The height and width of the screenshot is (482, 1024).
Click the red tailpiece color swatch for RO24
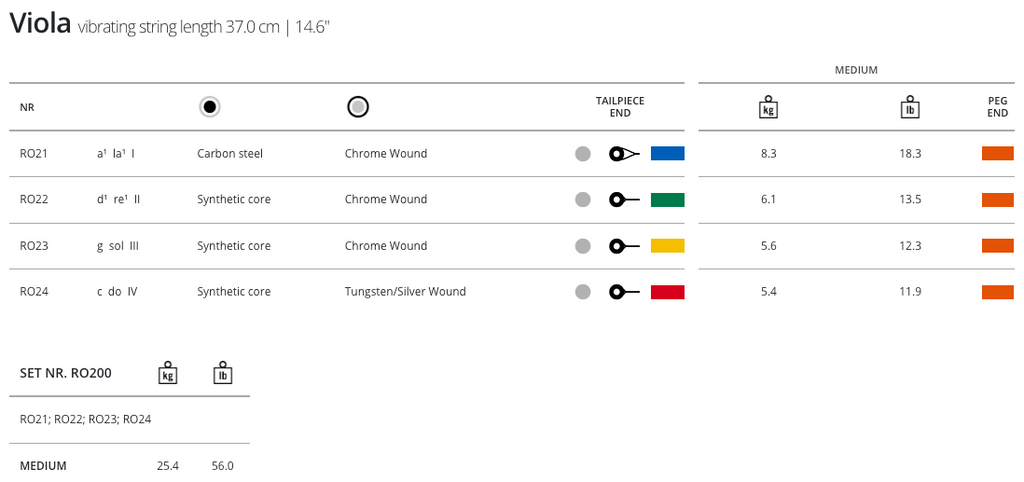click(667, 292)
